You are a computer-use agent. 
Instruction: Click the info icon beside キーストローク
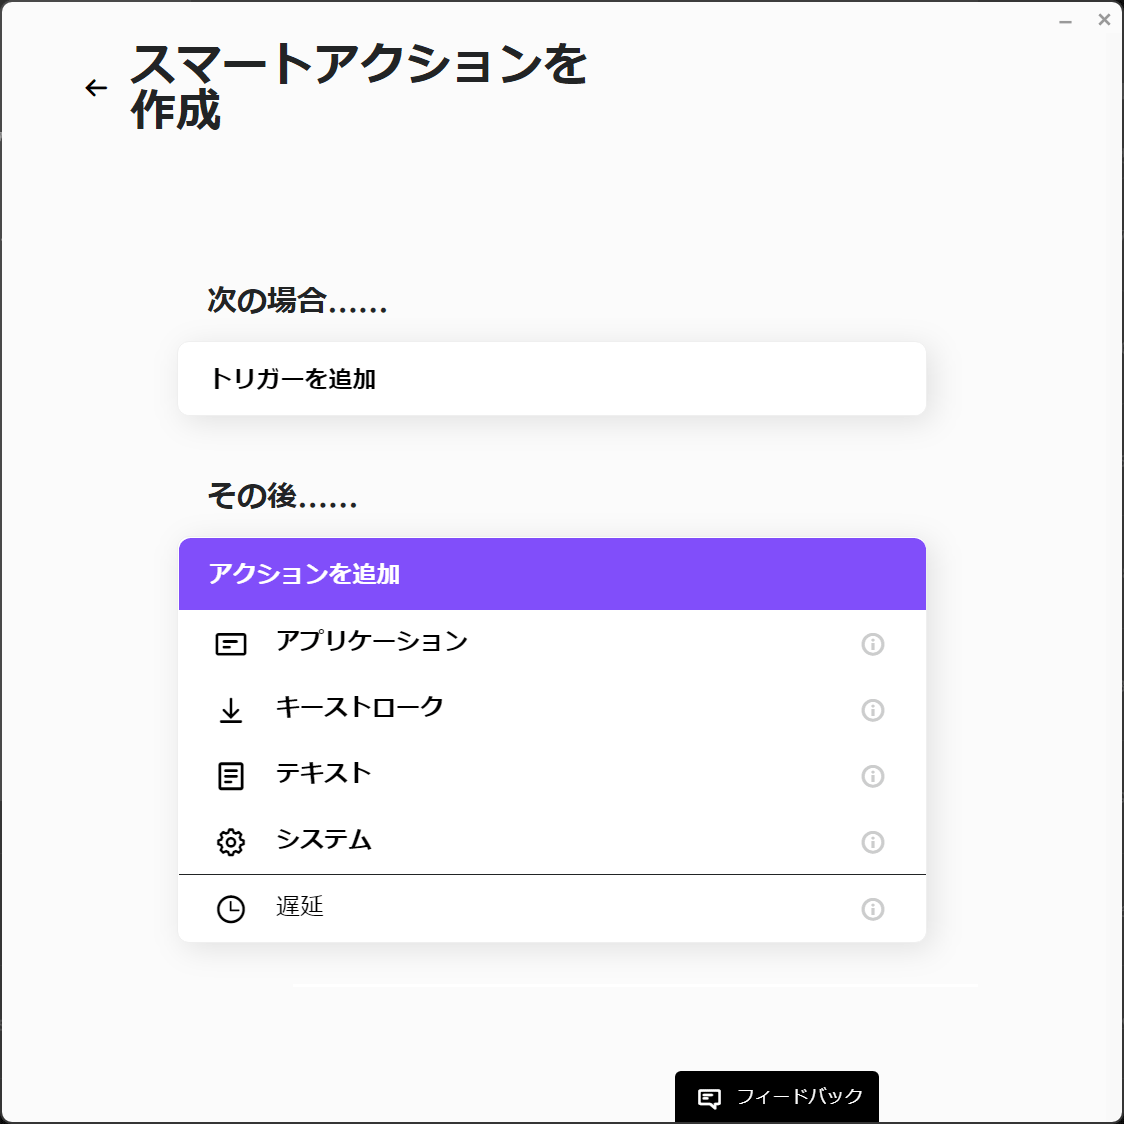click(x=872, y=710)
